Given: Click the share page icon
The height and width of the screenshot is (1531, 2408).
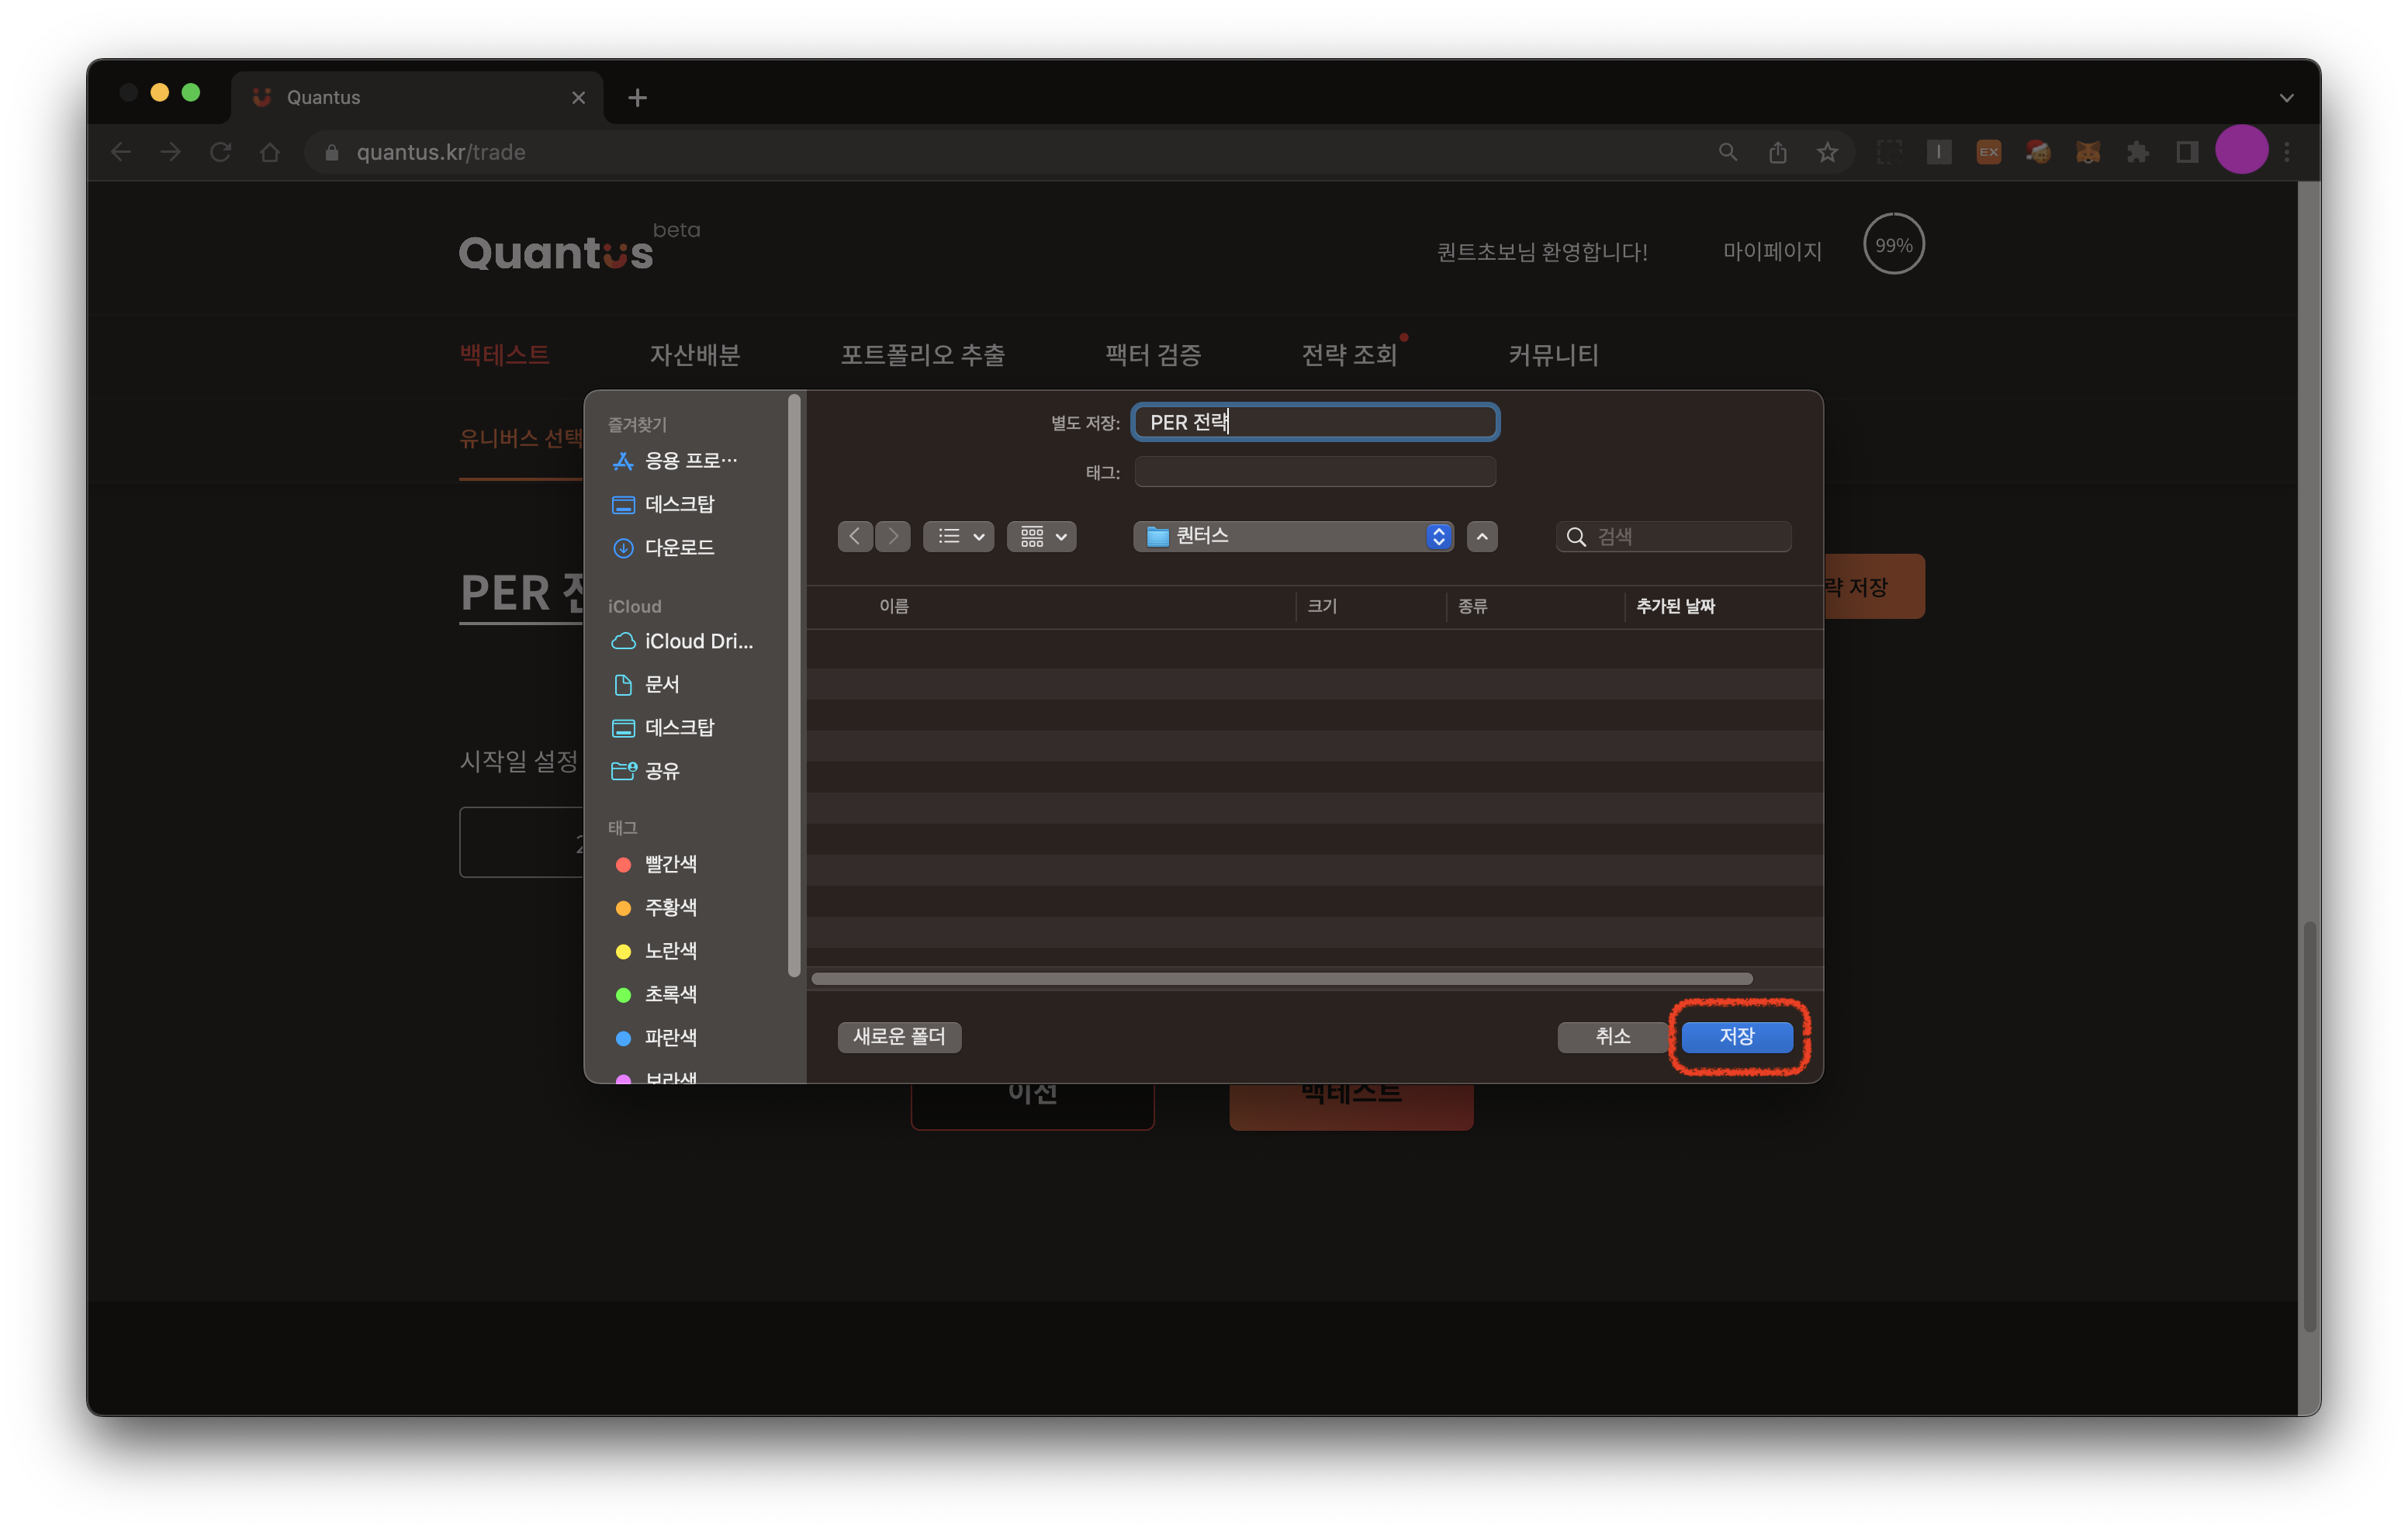Looking at the screenshot, I should point(1778,152).
